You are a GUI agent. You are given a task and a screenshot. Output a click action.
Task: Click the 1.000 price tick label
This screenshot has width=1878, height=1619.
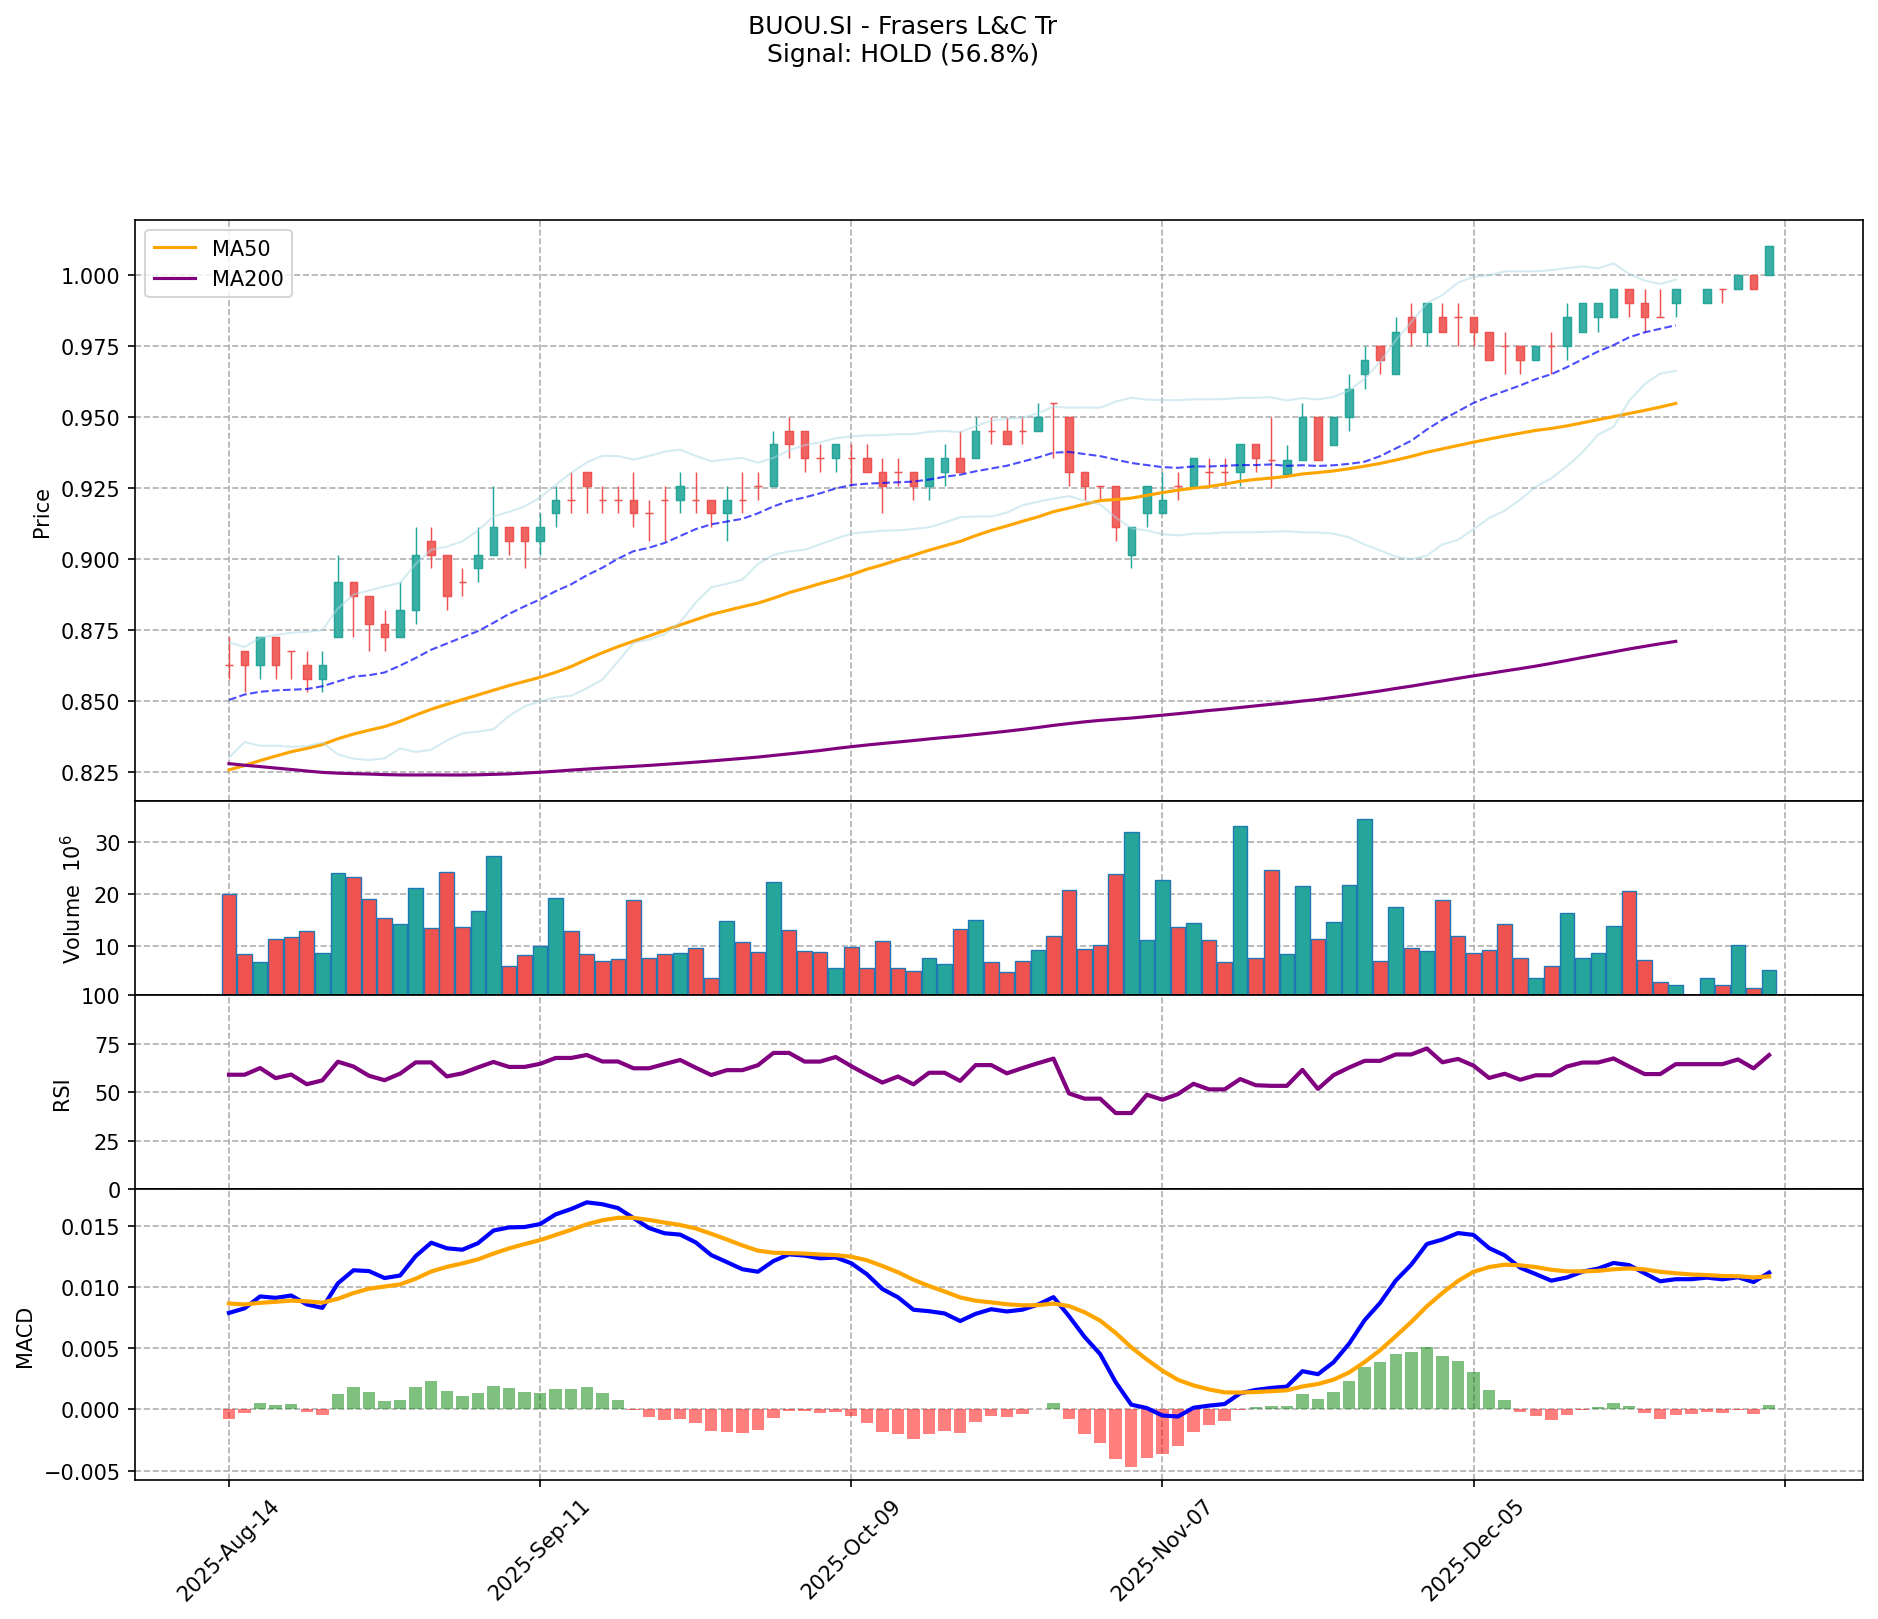click(93, 275)
